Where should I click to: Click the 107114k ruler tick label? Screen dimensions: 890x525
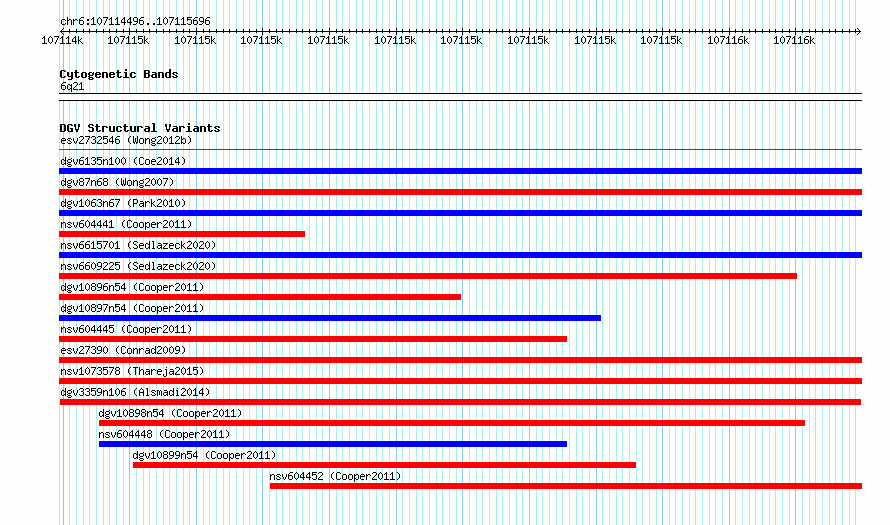(x=62, y=40)
